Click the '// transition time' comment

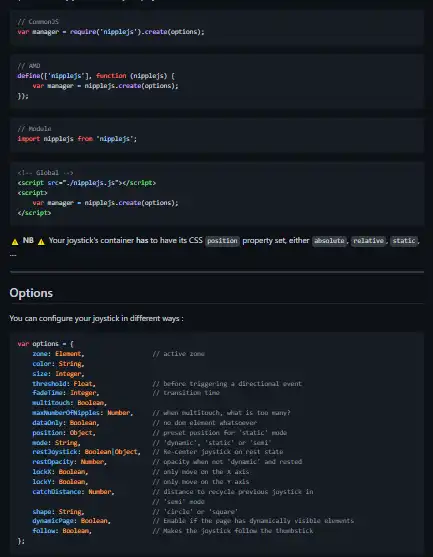pos(186,393)
